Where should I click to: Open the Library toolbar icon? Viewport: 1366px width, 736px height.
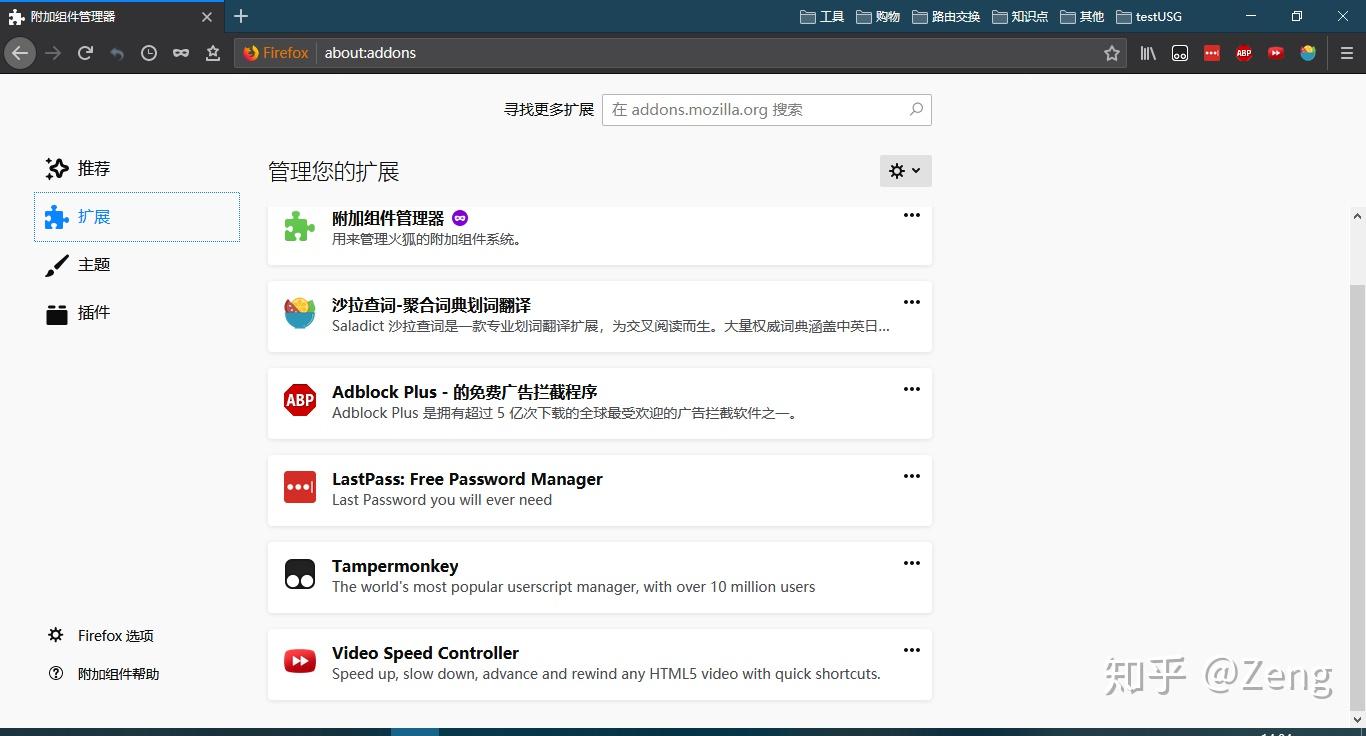[1148, 53]
